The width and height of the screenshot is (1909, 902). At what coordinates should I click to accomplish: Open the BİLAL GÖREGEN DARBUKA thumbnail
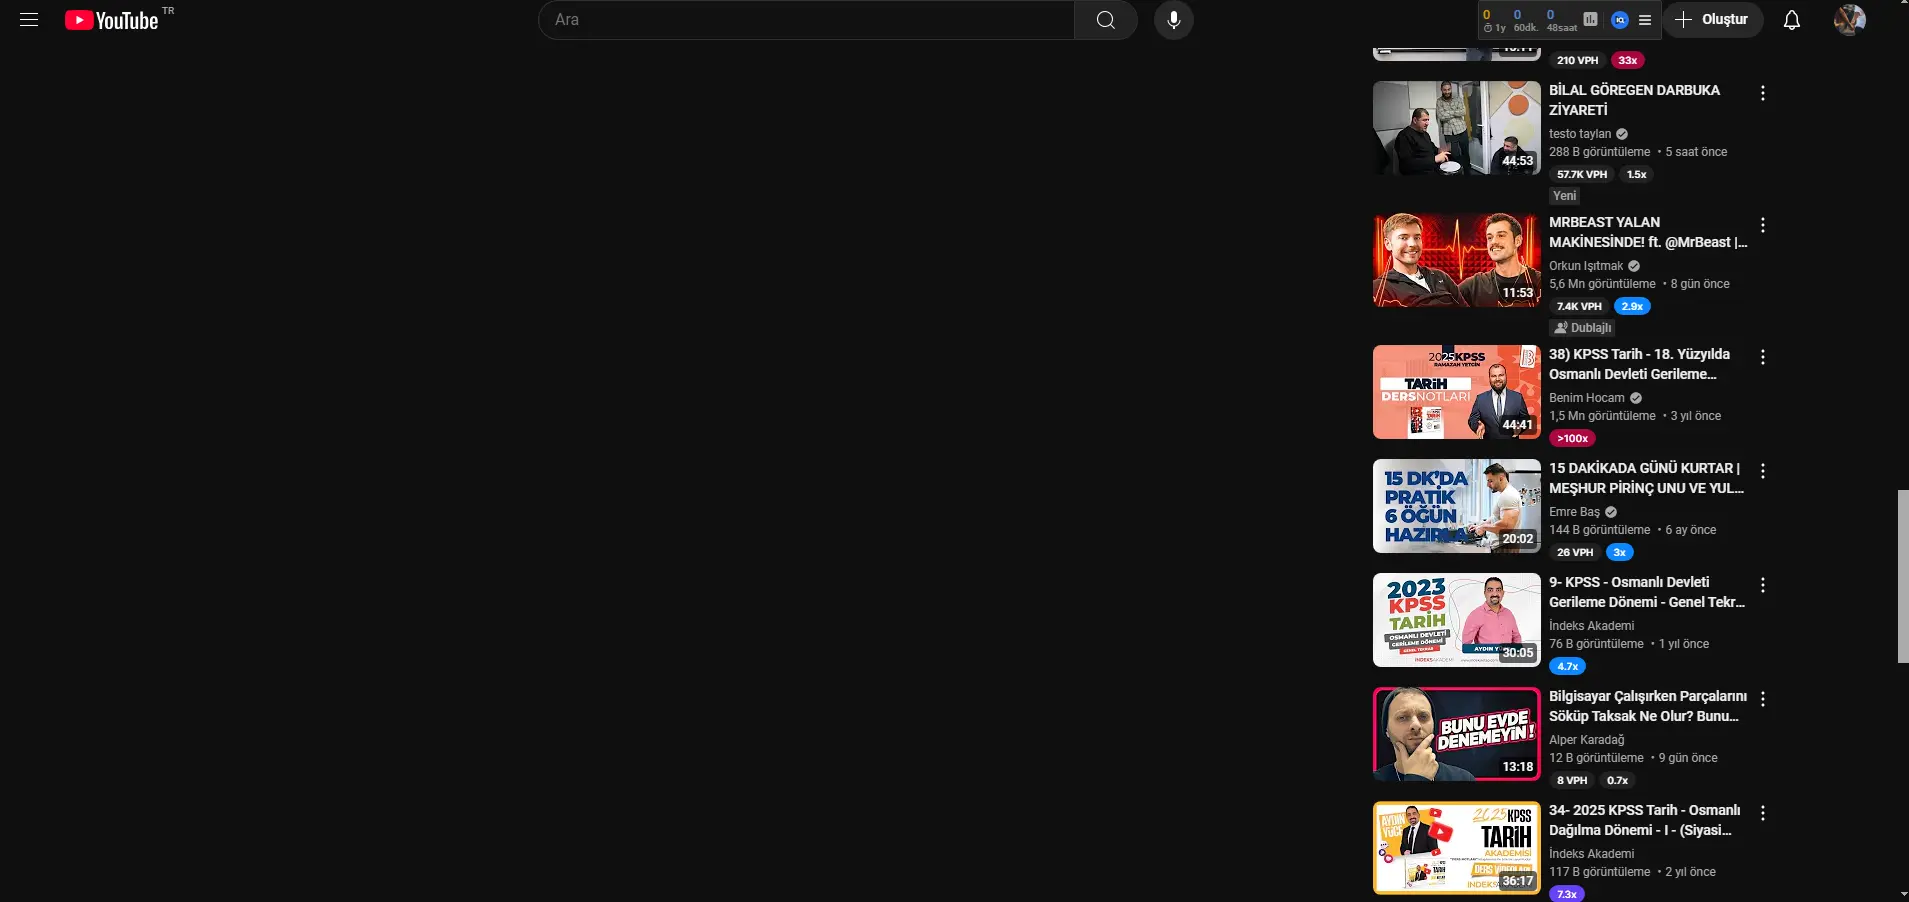point(1456,128)
